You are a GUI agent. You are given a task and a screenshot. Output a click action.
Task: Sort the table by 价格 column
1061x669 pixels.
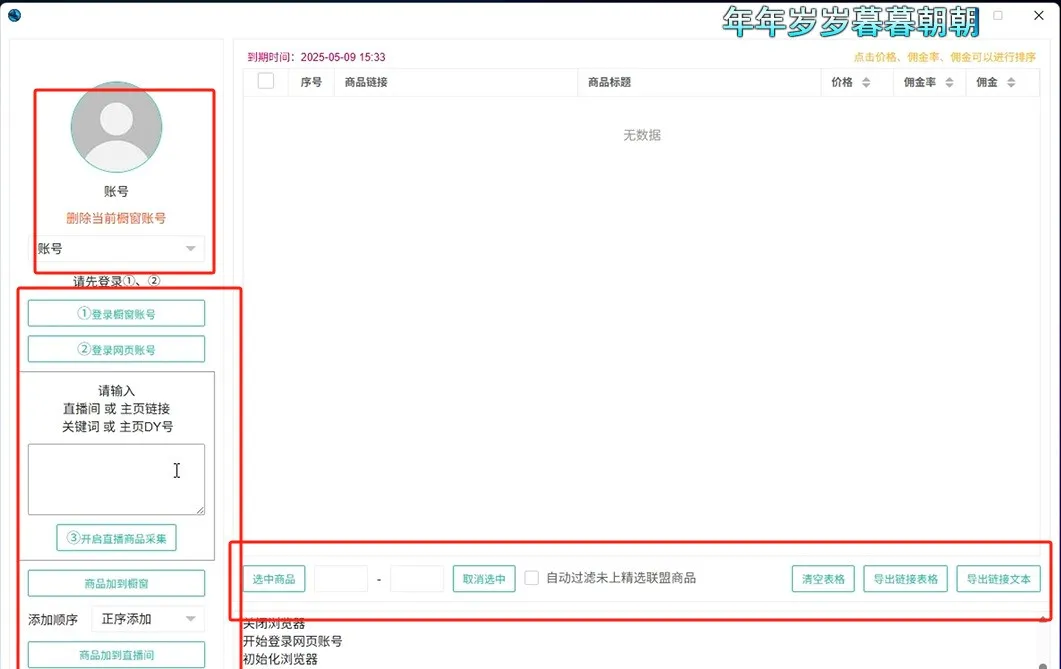point(850,83)
